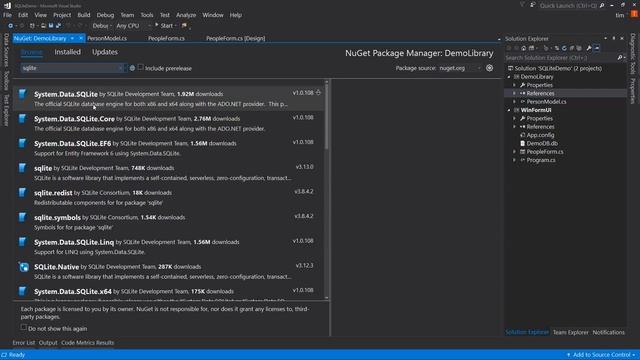Switch to PersonModel.cs tab
Image resolution: width=640 pixels, height=360 pixels.
point(107,38)
